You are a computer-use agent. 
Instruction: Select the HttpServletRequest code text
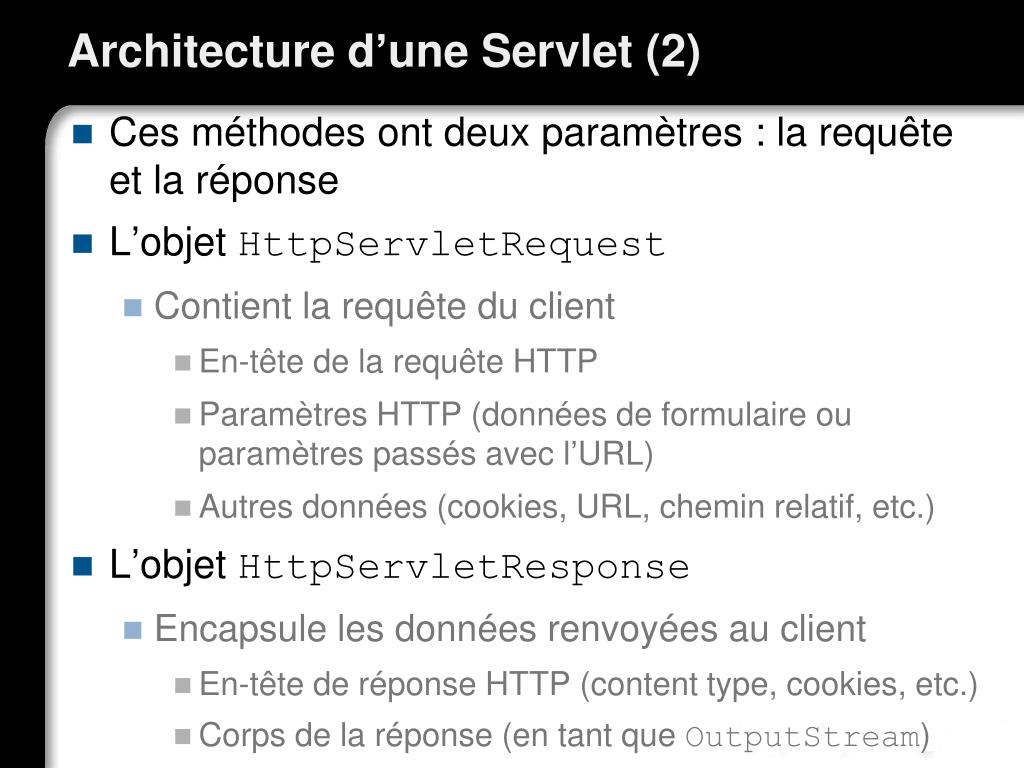coord(452,246)
